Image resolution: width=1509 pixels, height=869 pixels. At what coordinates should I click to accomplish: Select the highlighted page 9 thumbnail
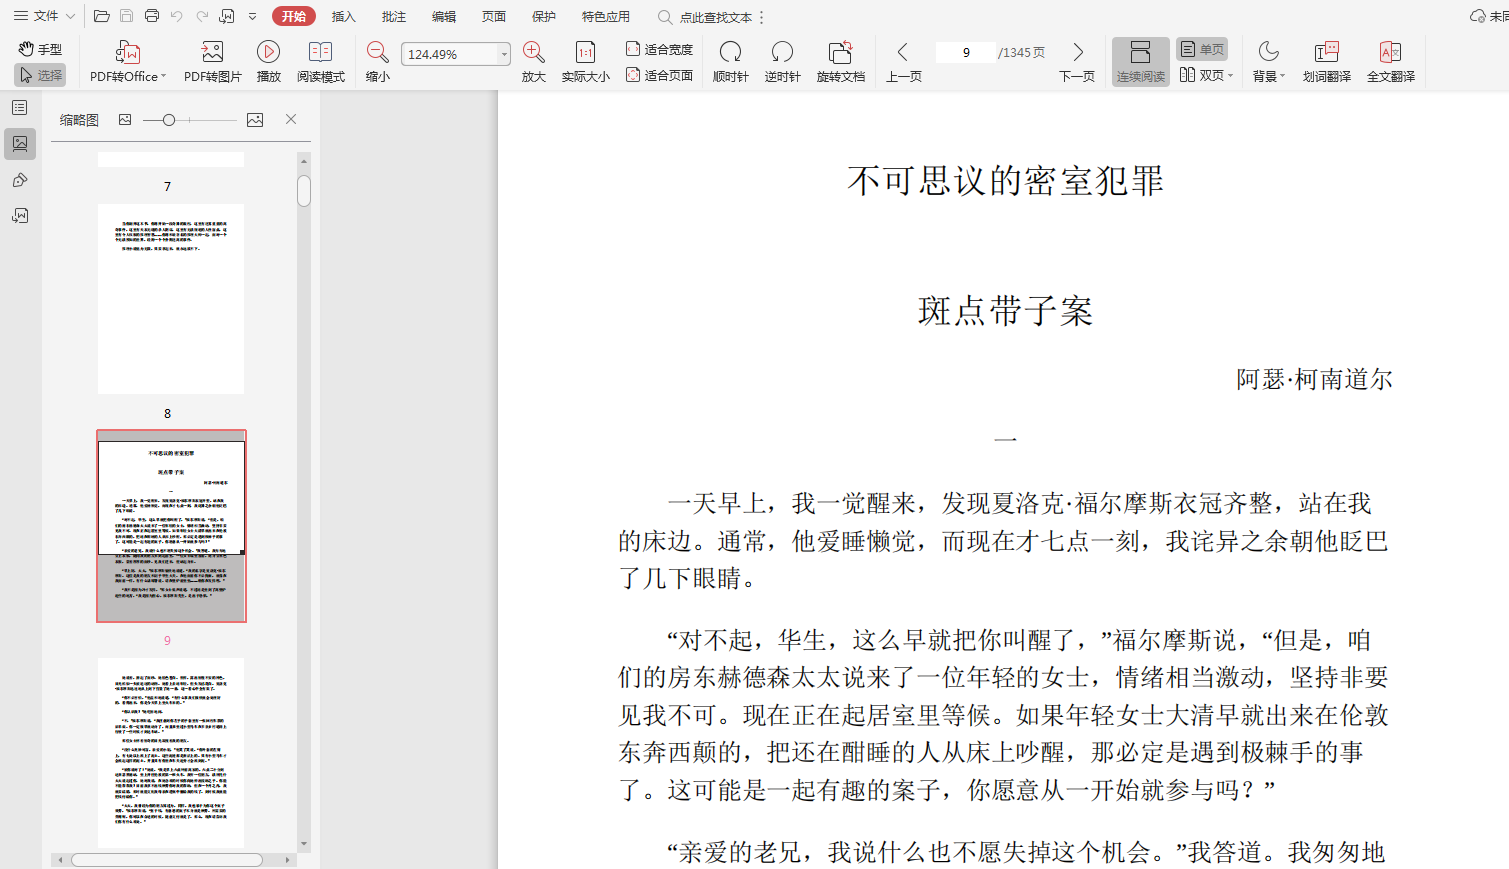click(171, 526)
